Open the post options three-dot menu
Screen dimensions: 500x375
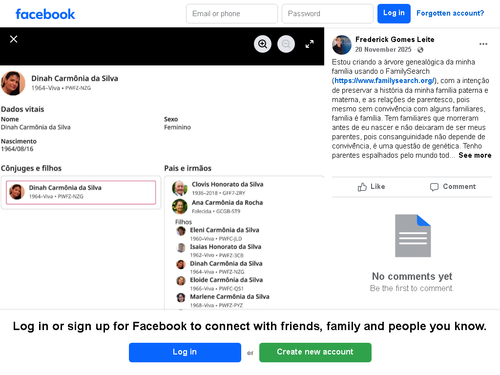pos(483,44)
